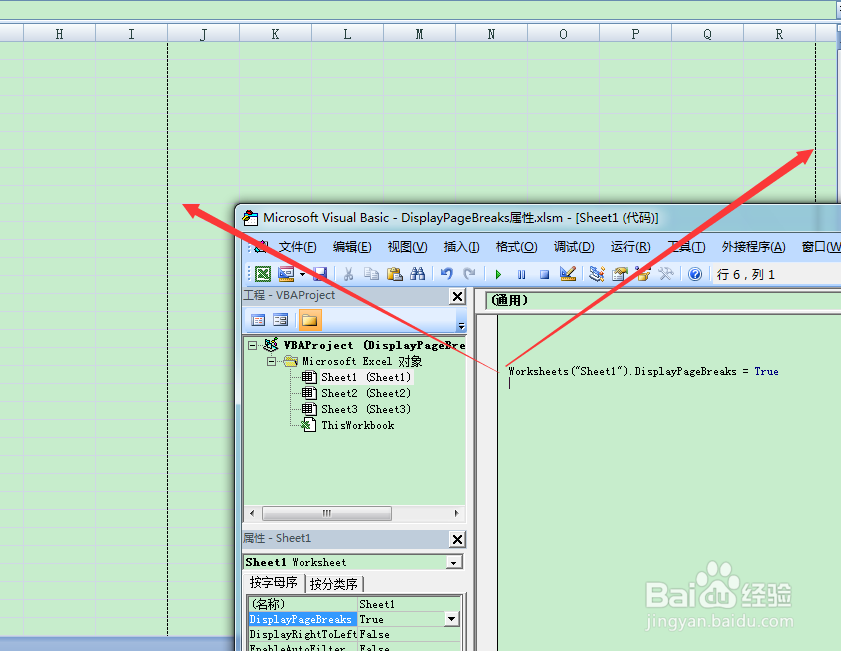This screenshot has height=651, width=841.
Task: Select the DisplayPageBreaks property row
Action: coord(354,619)
